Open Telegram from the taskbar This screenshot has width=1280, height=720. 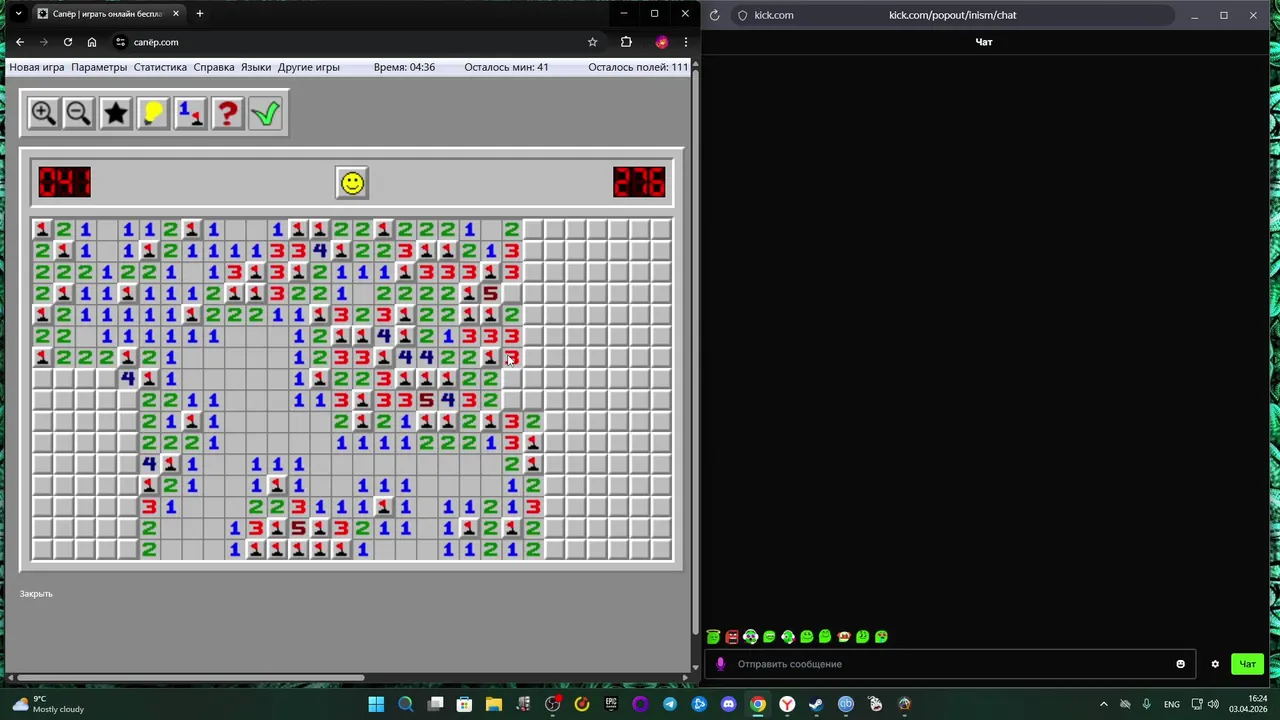pos(670,704)
